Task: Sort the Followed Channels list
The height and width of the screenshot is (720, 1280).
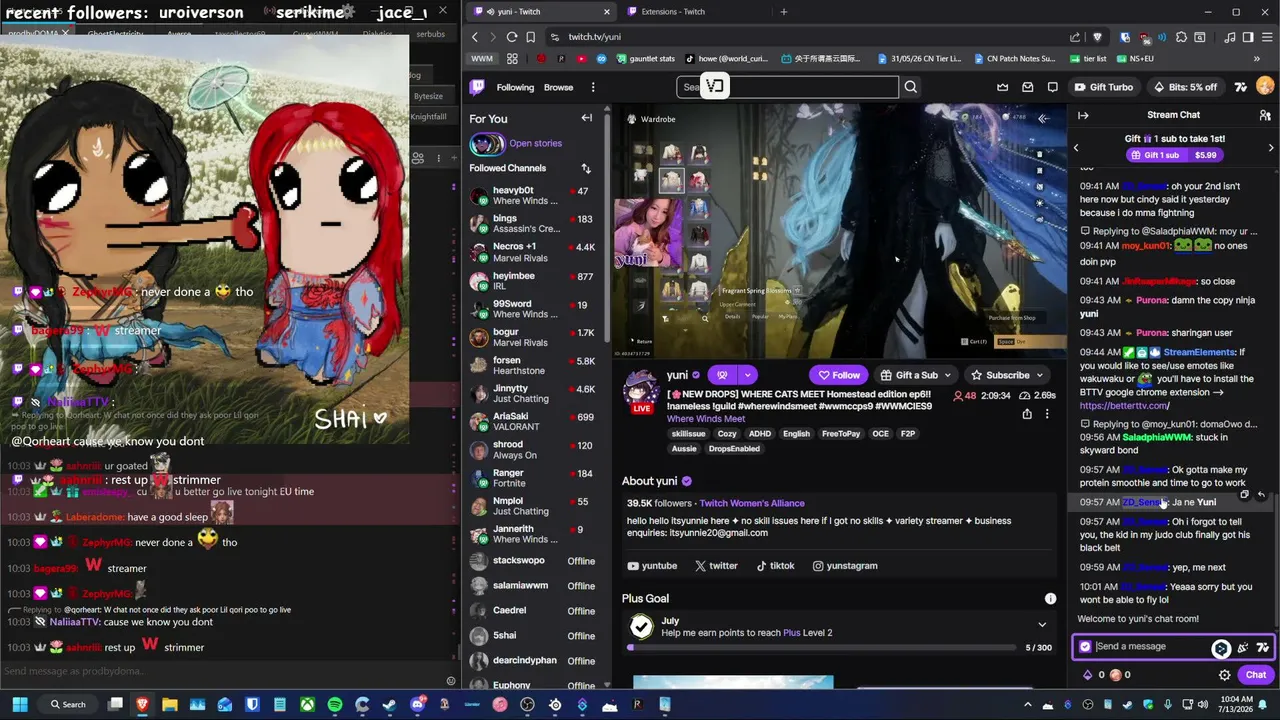Action: [586, 168]
